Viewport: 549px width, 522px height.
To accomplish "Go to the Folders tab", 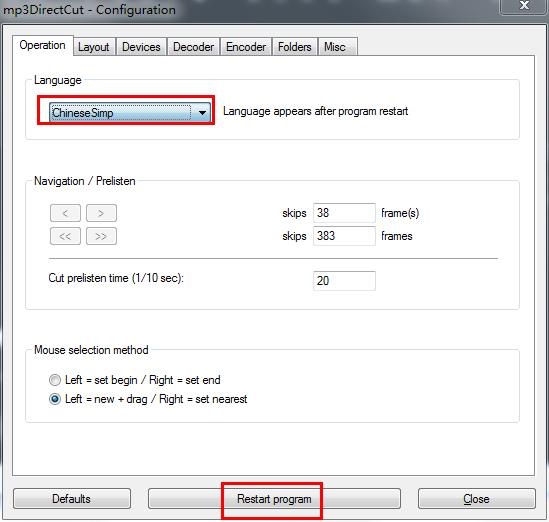I will tap(294, 47).
